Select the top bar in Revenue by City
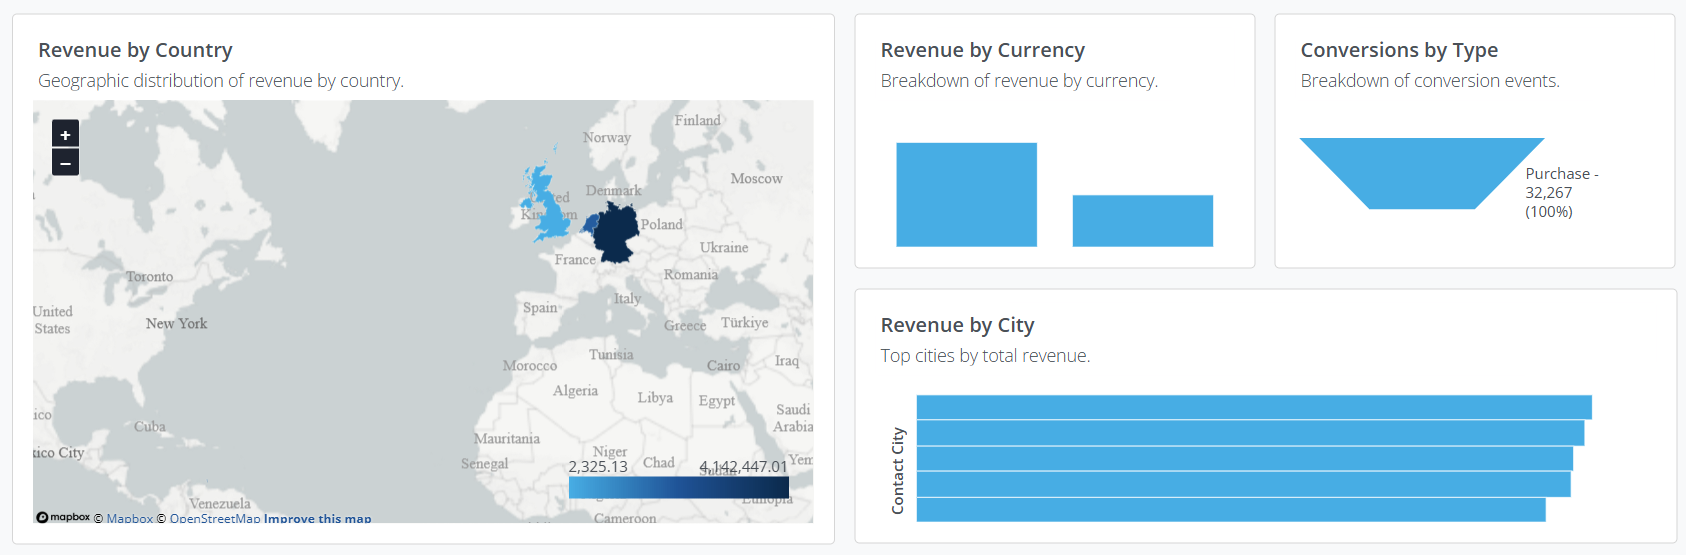The image size is (1686, 555). click(x=1254, y=407)
